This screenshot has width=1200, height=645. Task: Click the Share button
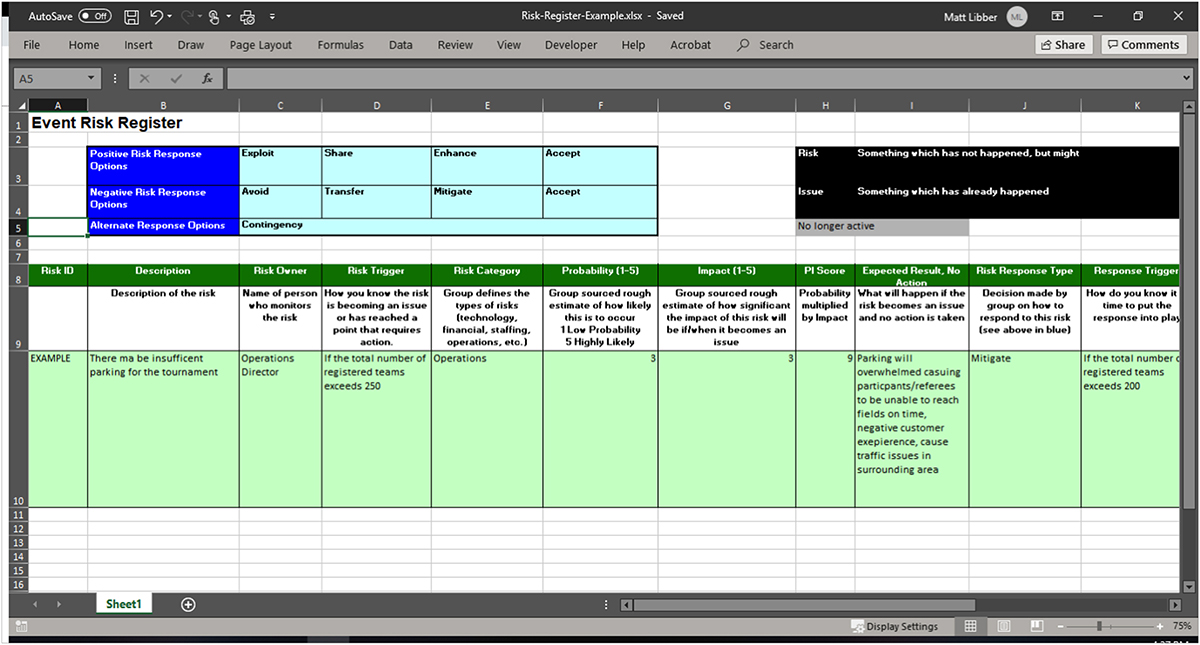click(1062, 45)
